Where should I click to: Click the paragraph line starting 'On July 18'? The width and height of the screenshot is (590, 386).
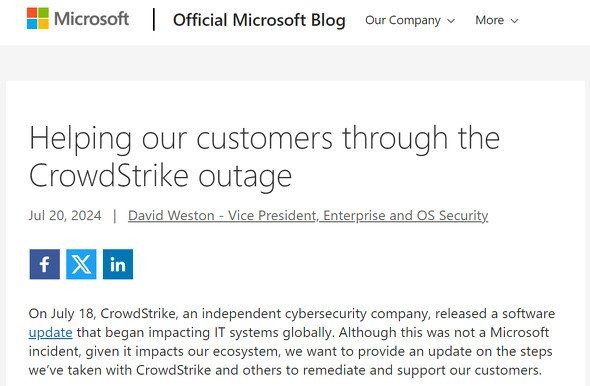point(292,314)
